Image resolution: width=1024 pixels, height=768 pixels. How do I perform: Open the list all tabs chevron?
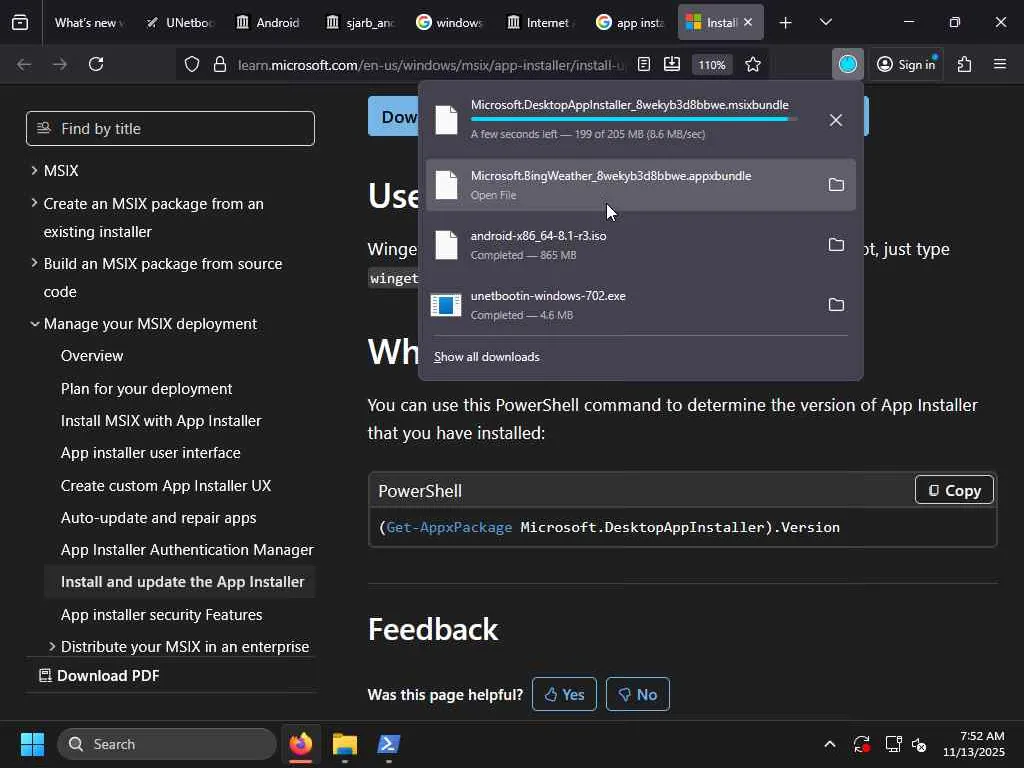[x=825, y=23]
